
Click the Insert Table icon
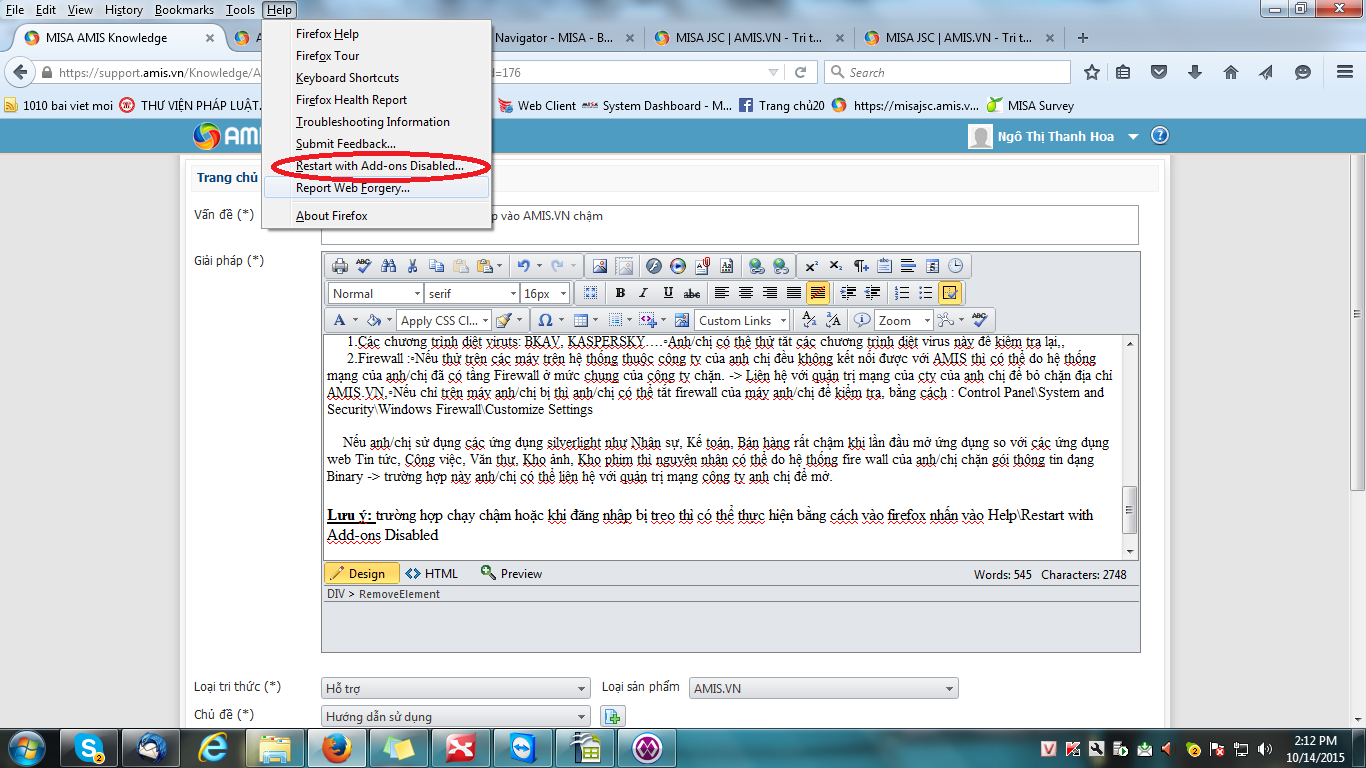[581, 320]
